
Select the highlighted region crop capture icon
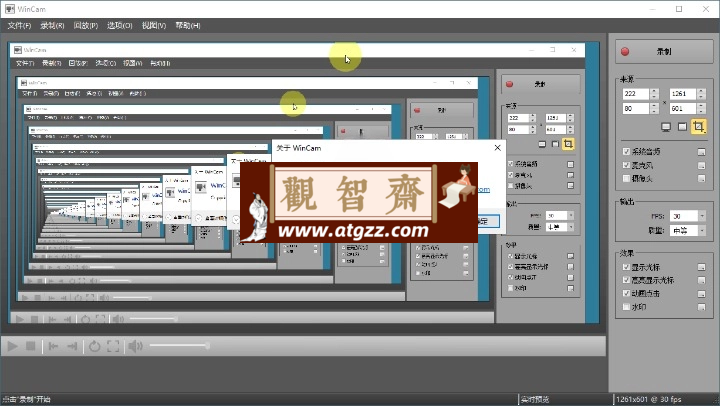coord(698,126)
